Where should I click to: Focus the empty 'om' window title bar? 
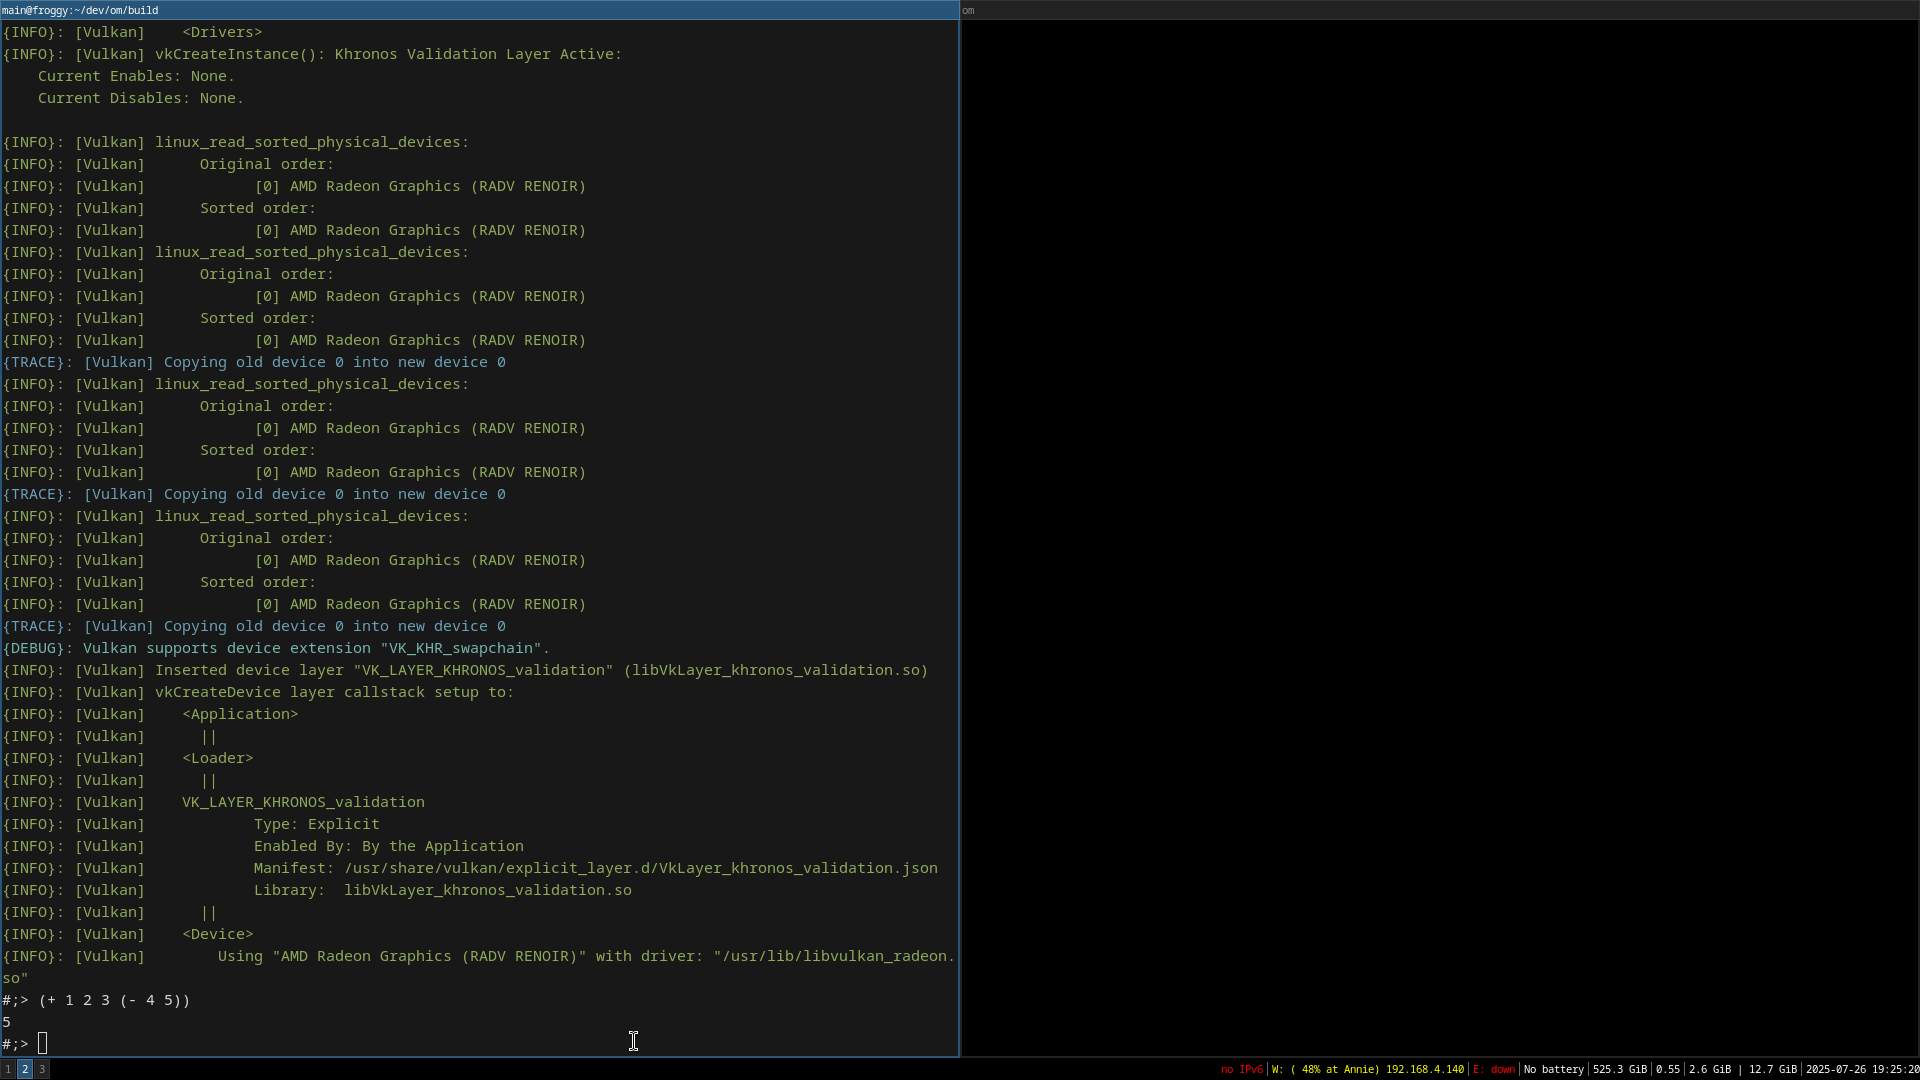(1440, 10)
